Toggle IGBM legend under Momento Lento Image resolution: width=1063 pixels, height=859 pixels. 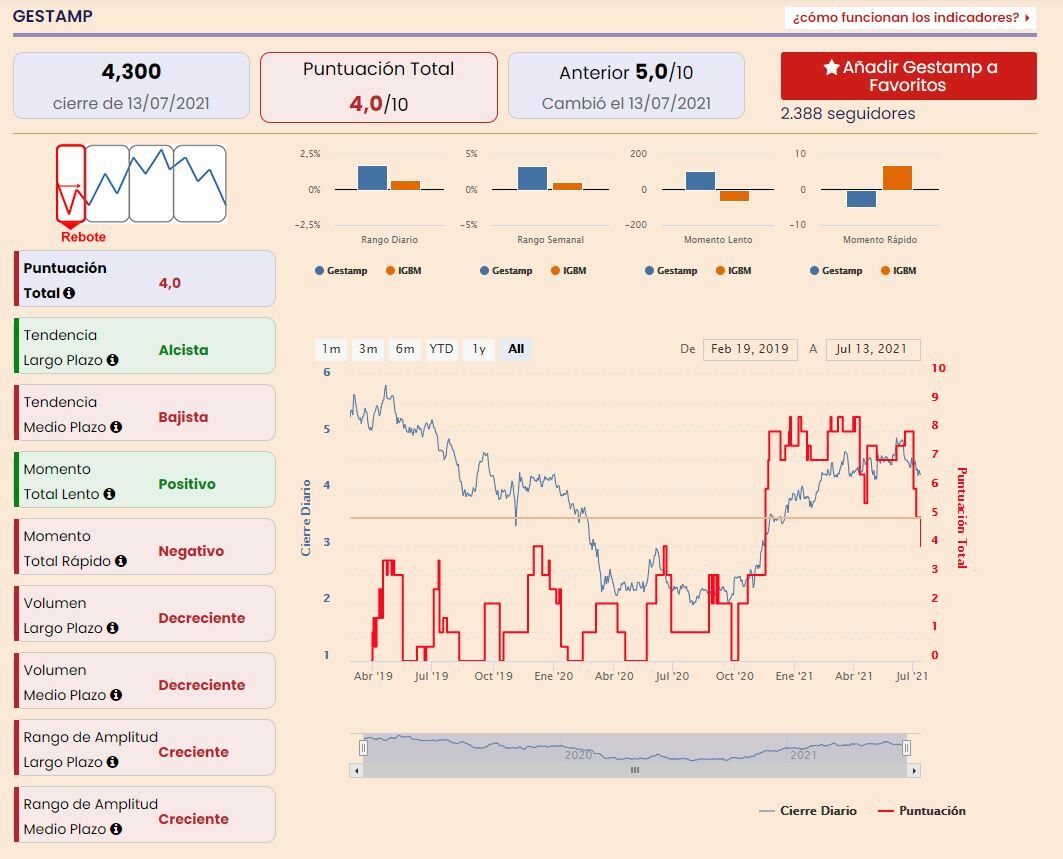pyautogui.click(x=734, y=271)
